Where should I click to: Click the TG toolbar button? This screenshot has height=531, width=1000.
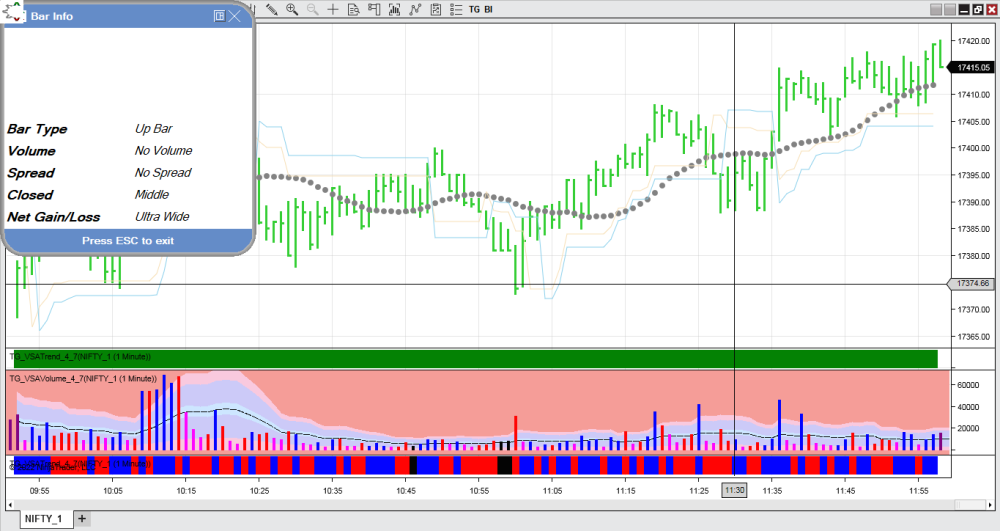pos(475,9)
